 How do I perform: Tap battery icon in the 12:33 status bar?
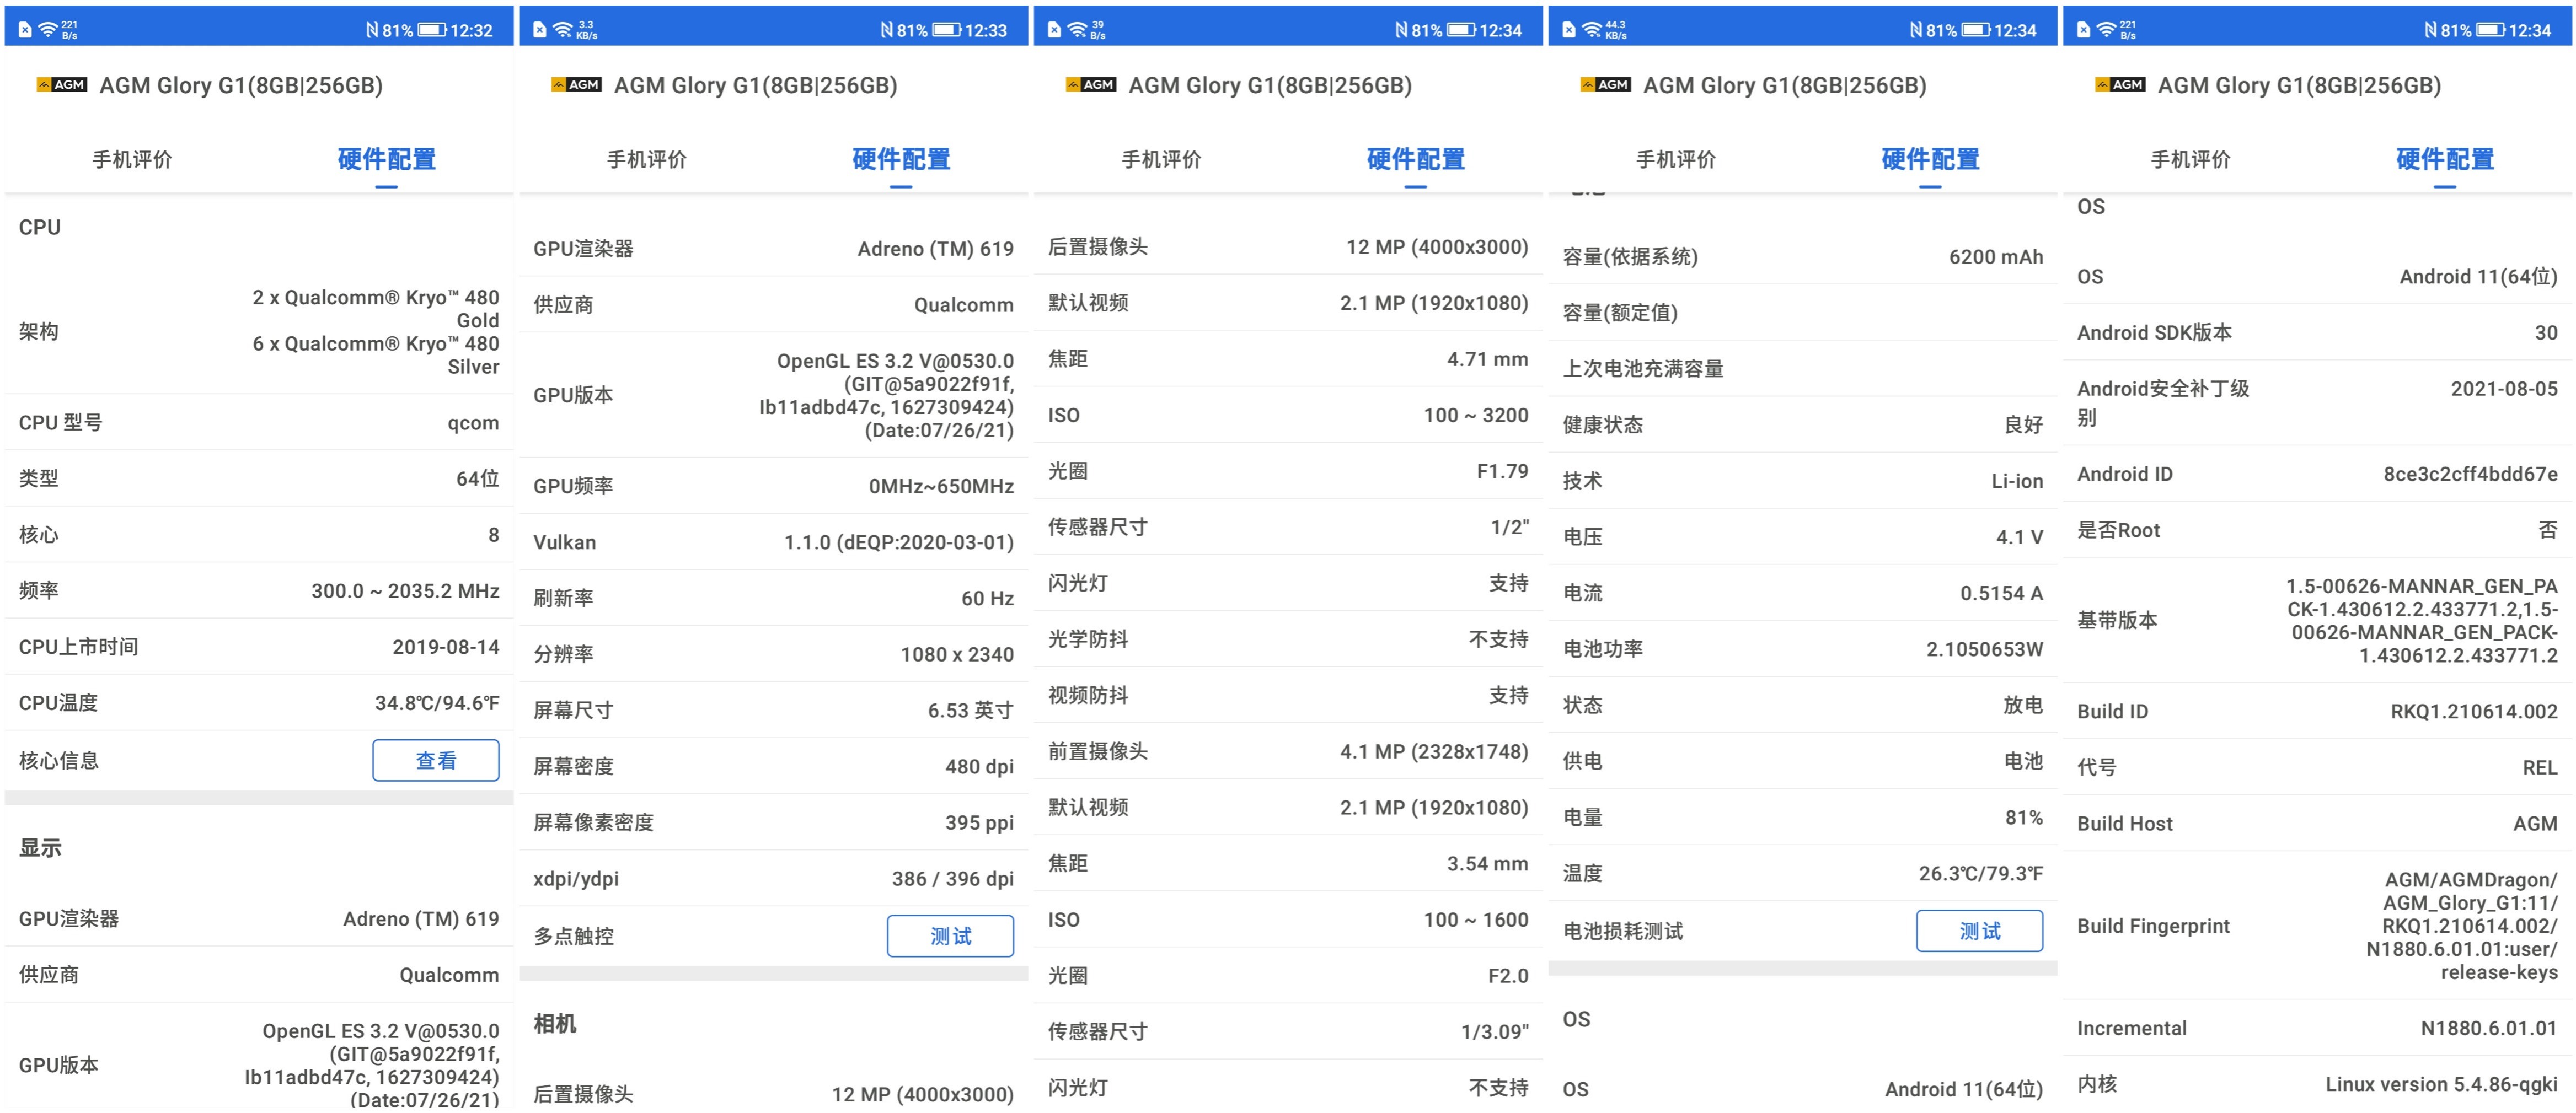[x=947, y=30]
